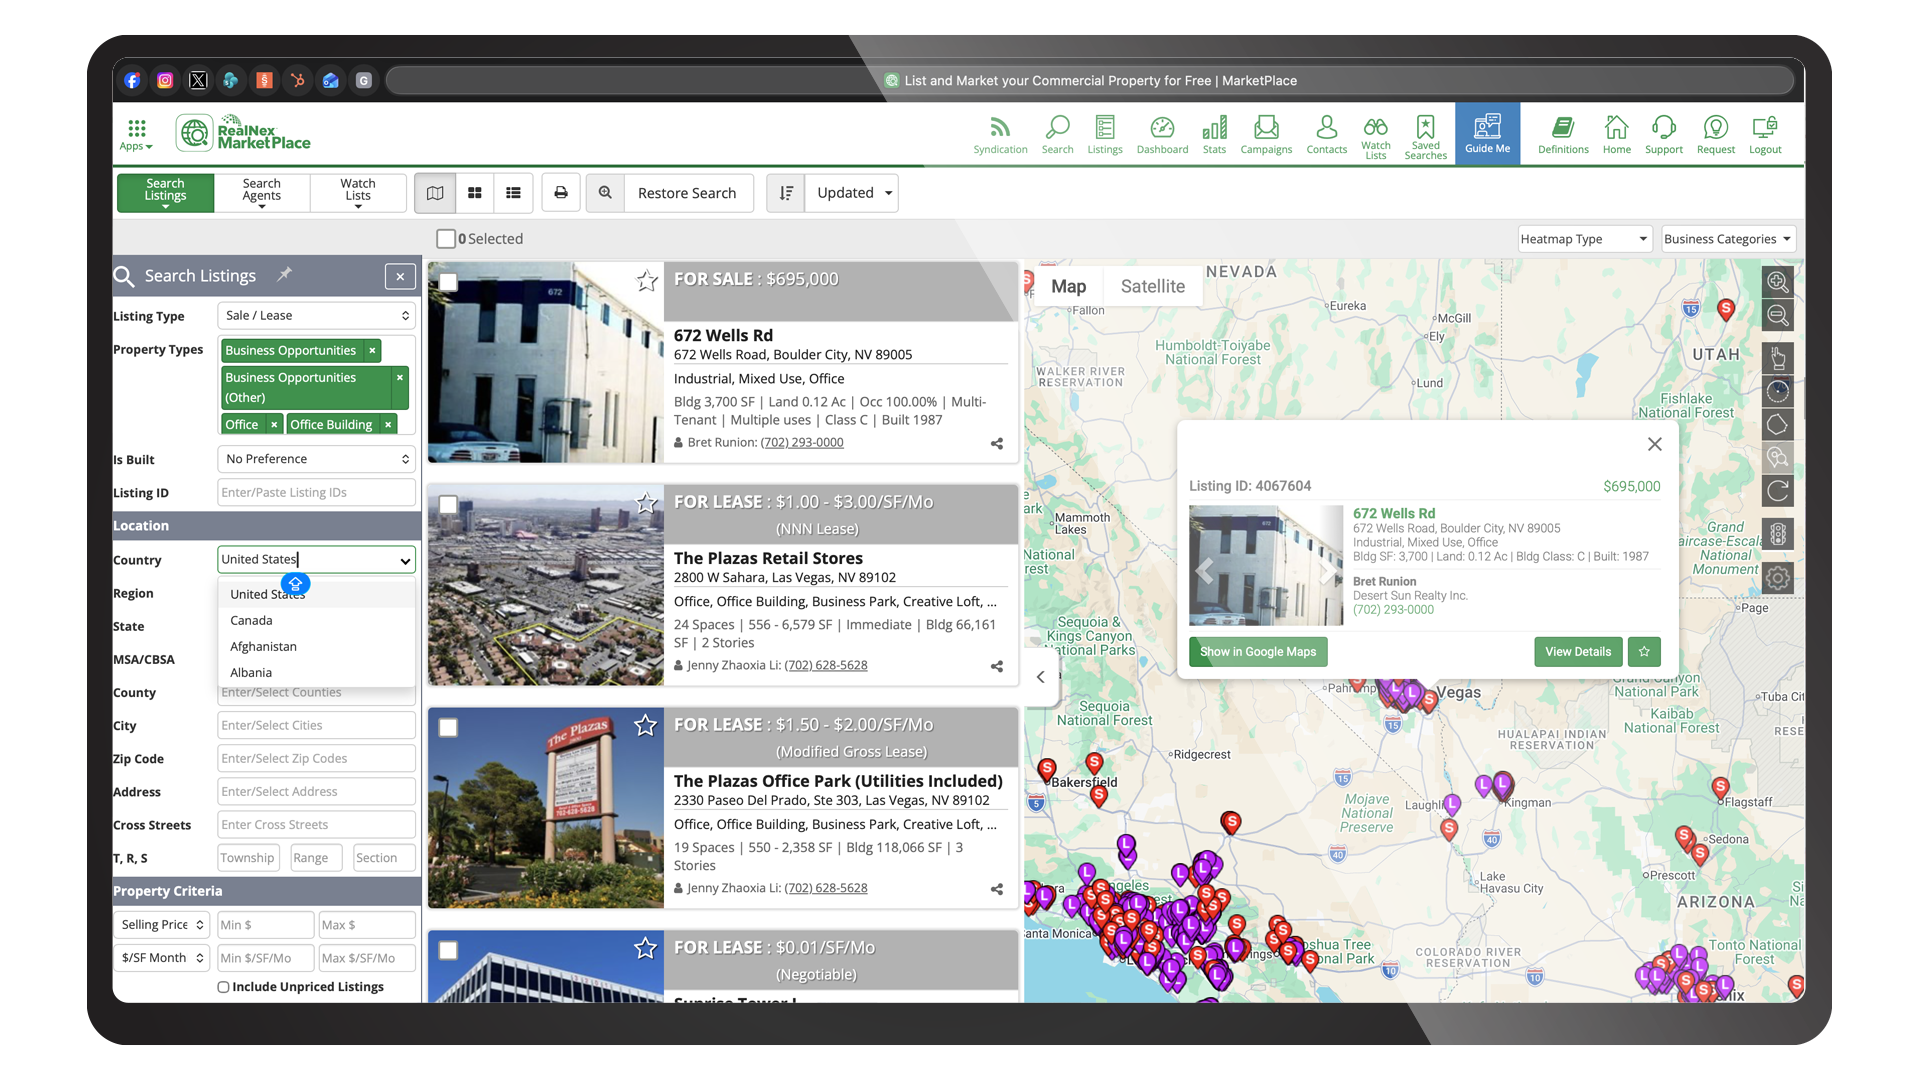Open the Campaigns icon
Screen dimensions: 1920x1080
tap(1266, 135)
